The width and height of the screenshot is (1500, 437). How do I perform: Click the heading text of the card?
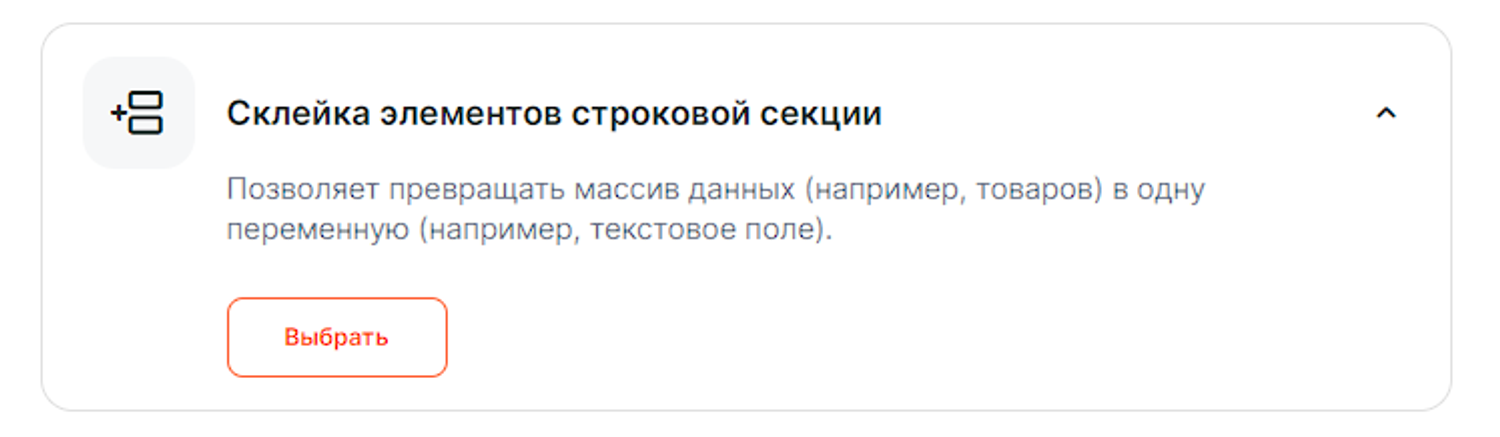(x=554, y=114)
